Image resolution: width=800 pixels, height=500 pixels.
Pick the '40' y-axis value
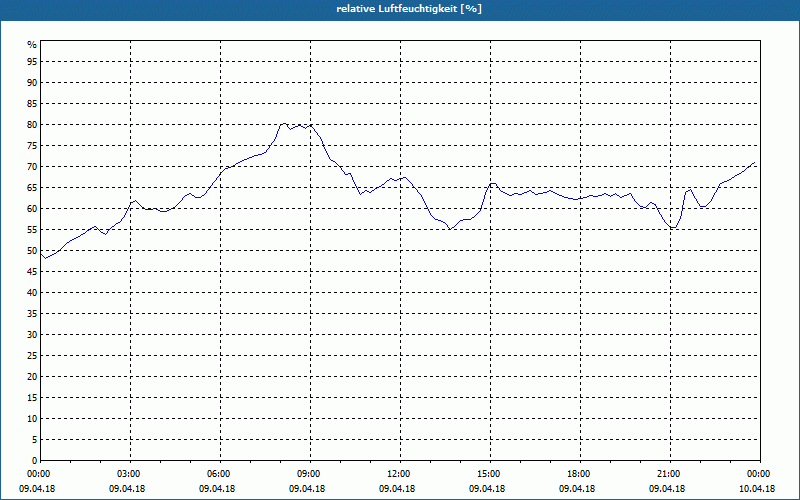(32, 292)
